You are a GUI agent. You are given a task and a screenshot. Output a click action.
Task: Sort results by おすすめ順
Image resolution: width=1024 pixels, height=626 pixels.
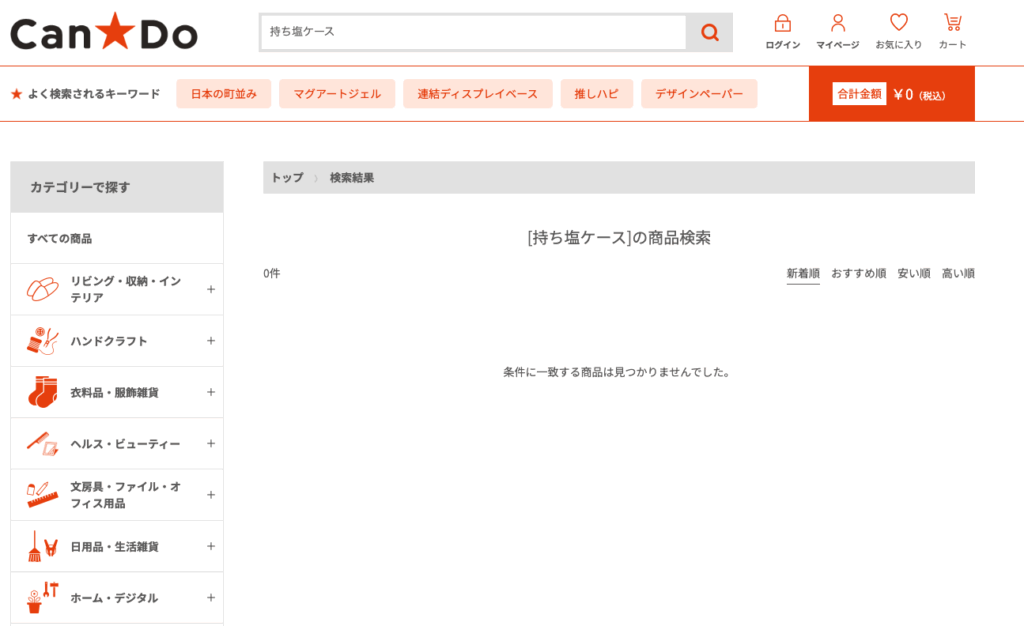pos(858,274)
